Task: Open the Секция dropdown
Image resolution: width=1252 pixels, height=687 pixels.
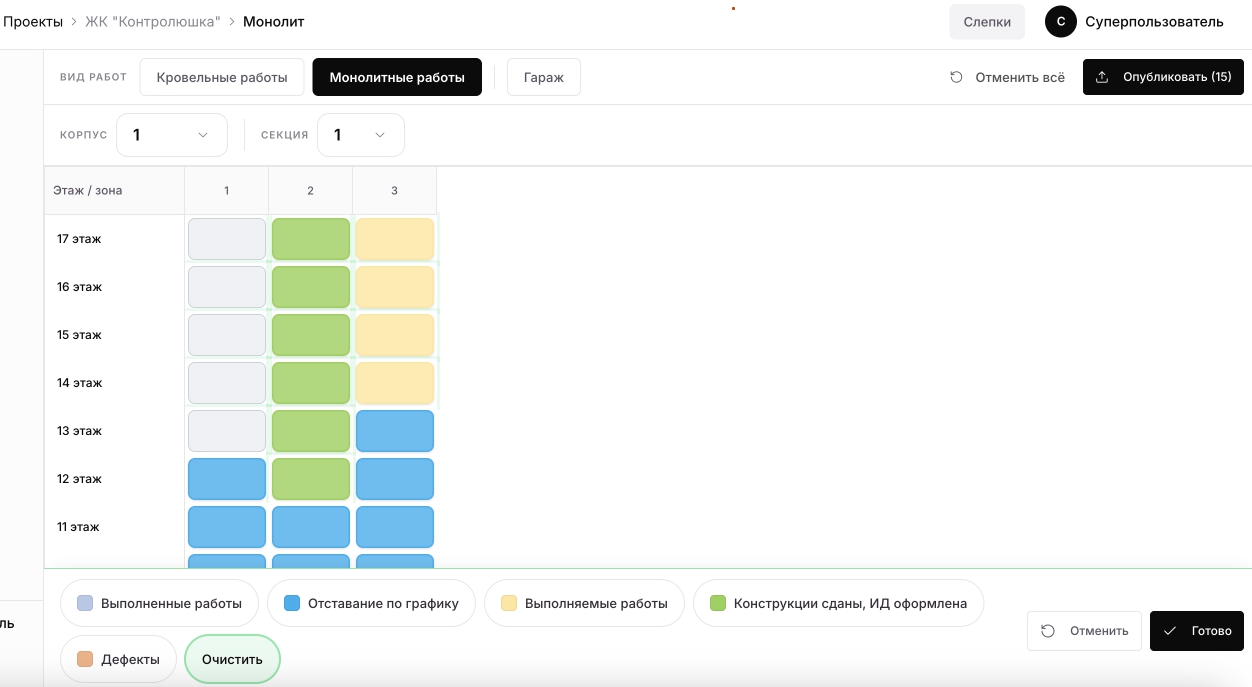Action: tap(361, 135)
